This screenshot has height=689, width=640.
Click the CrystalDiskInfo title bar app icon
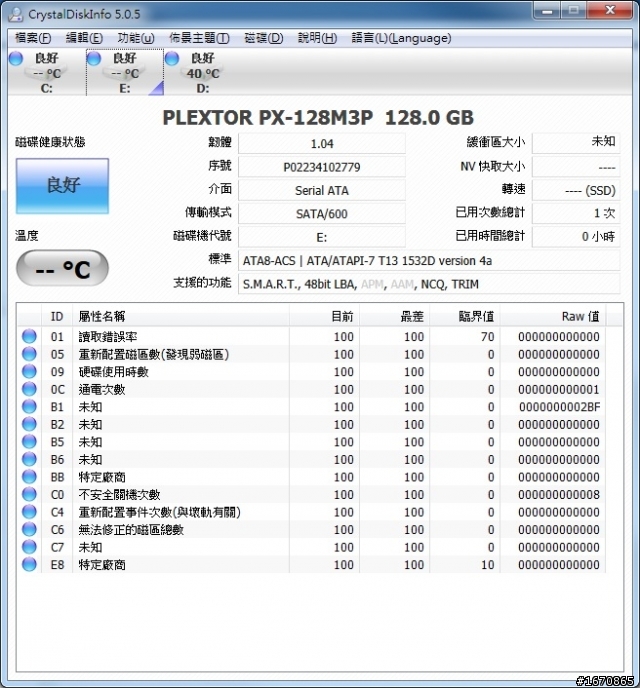click(16, 14)
